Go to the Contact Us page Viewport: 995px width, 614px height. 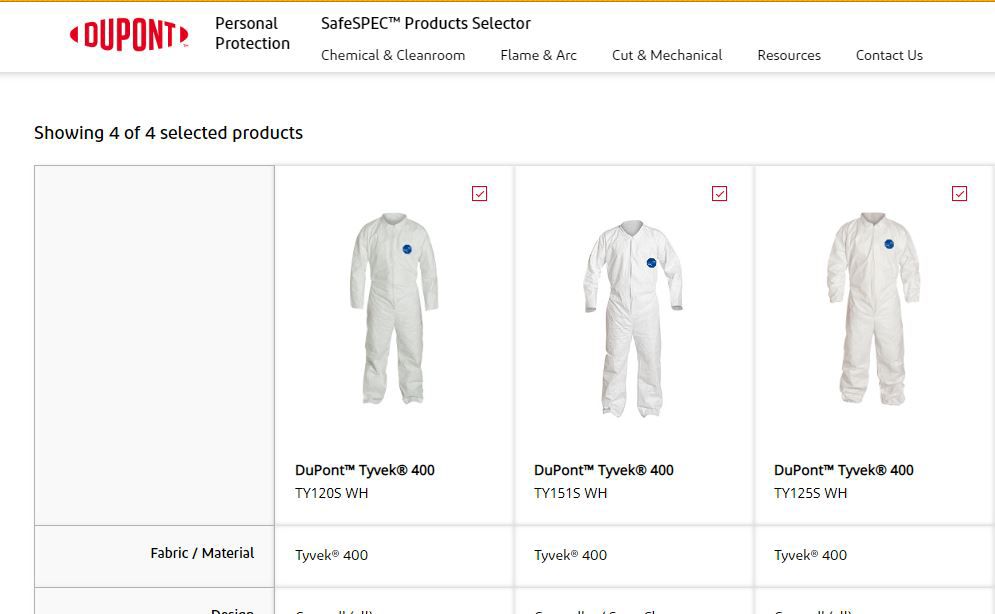pos(889,55)
